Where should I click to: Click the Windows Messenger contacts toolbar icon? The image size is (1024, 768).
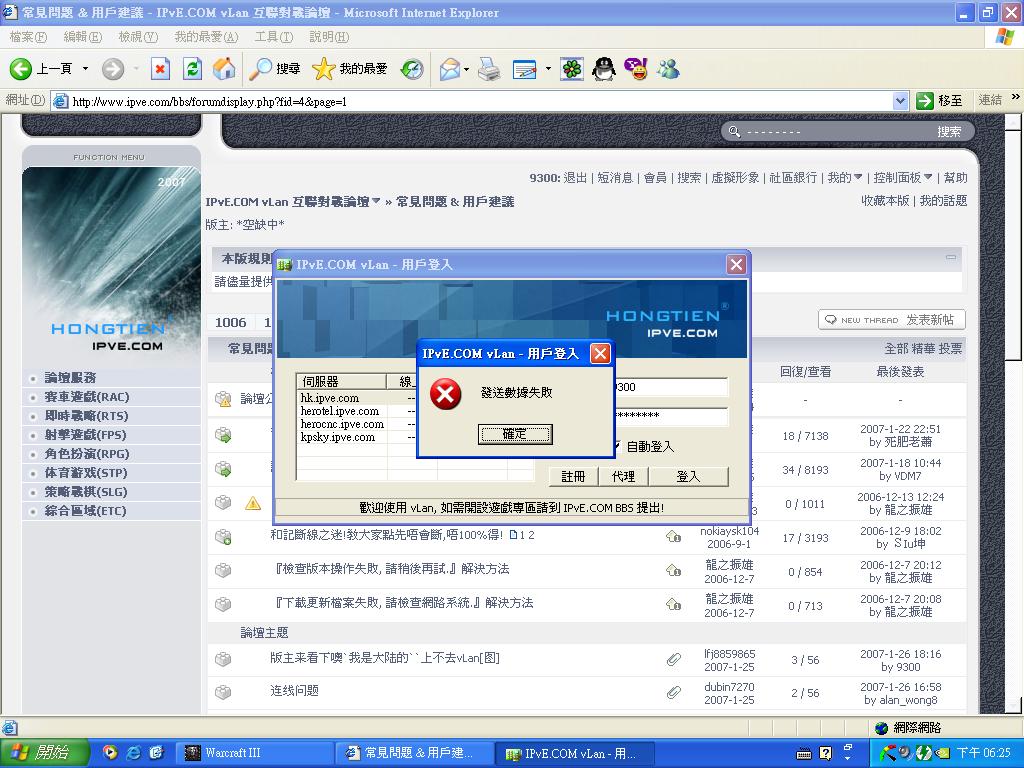pyautogui.click(x=668, y=69)
